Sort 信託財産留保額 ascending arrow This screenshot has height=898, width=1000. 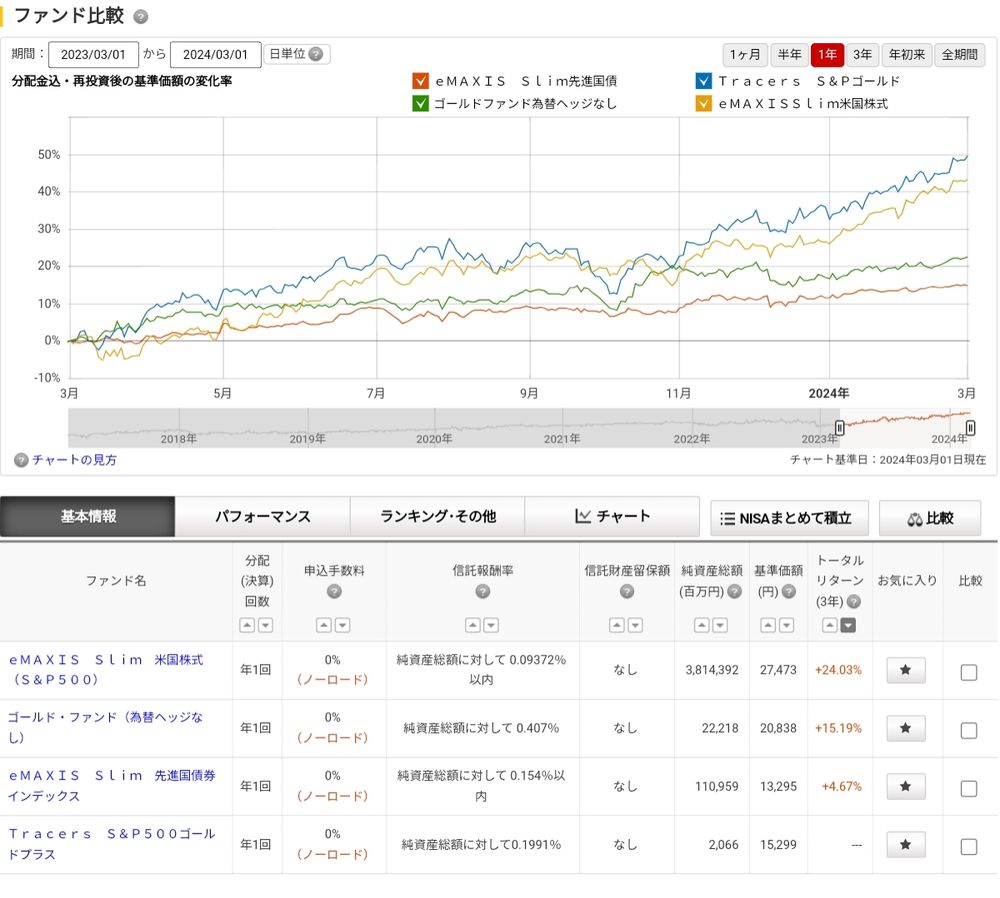coord(617,625)
